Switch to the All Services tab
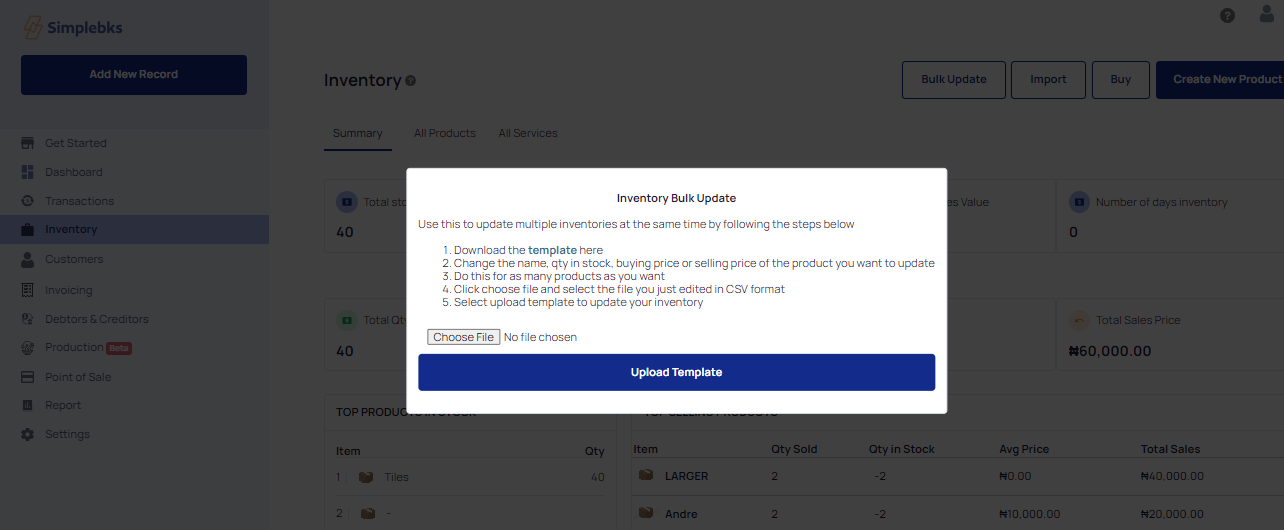 click(528, 133)
